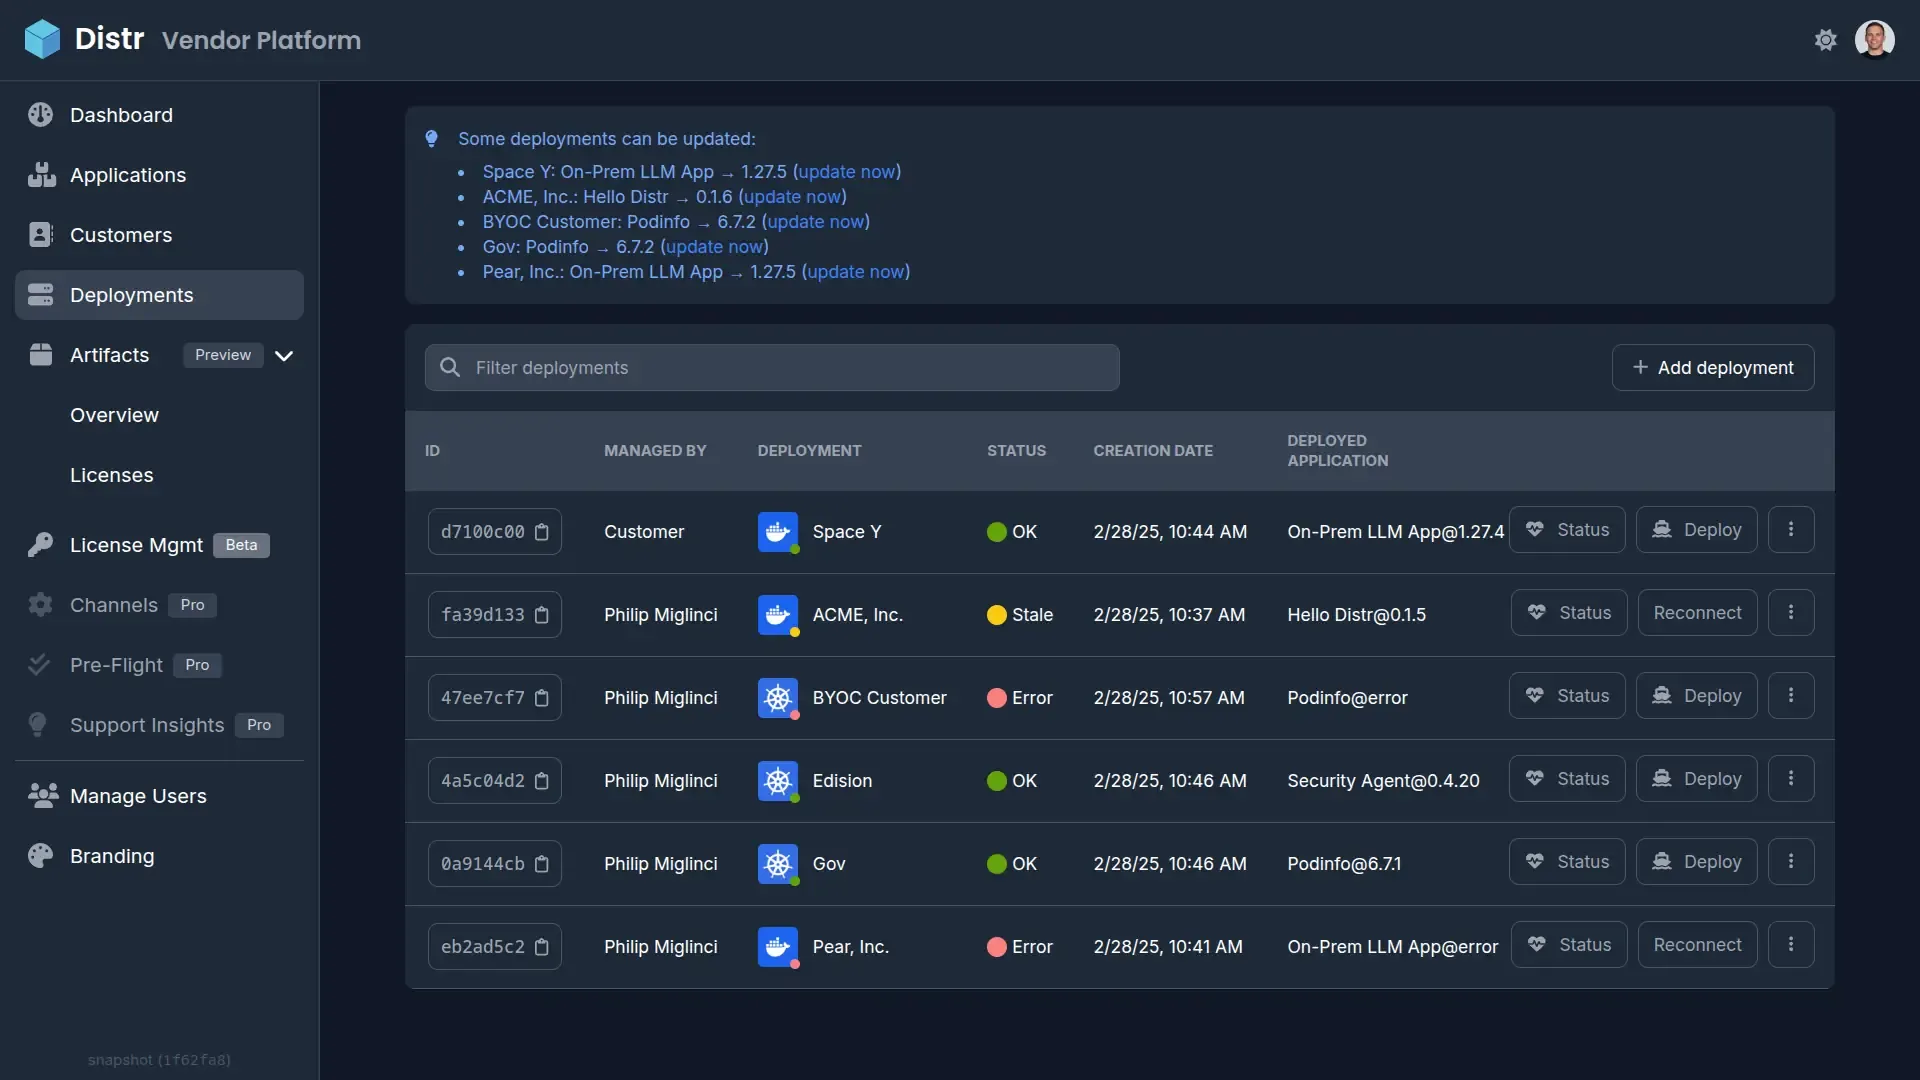The height and width of the screenshot is (1080, 1920).
Task: Expand the Preview dropdown next to Artifacts
Action: coord(284,355)
